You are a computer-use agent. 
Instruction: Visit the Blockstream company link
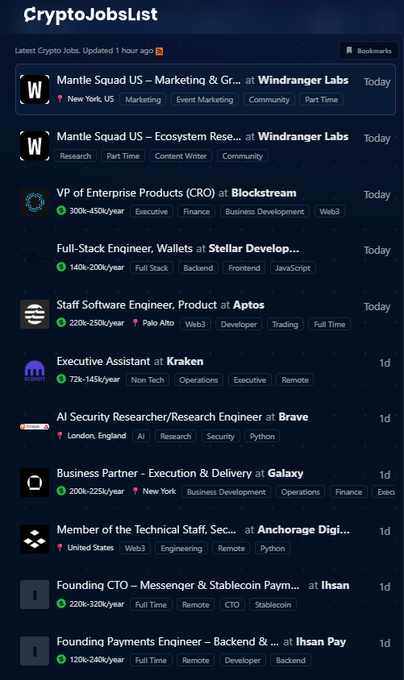264,193
